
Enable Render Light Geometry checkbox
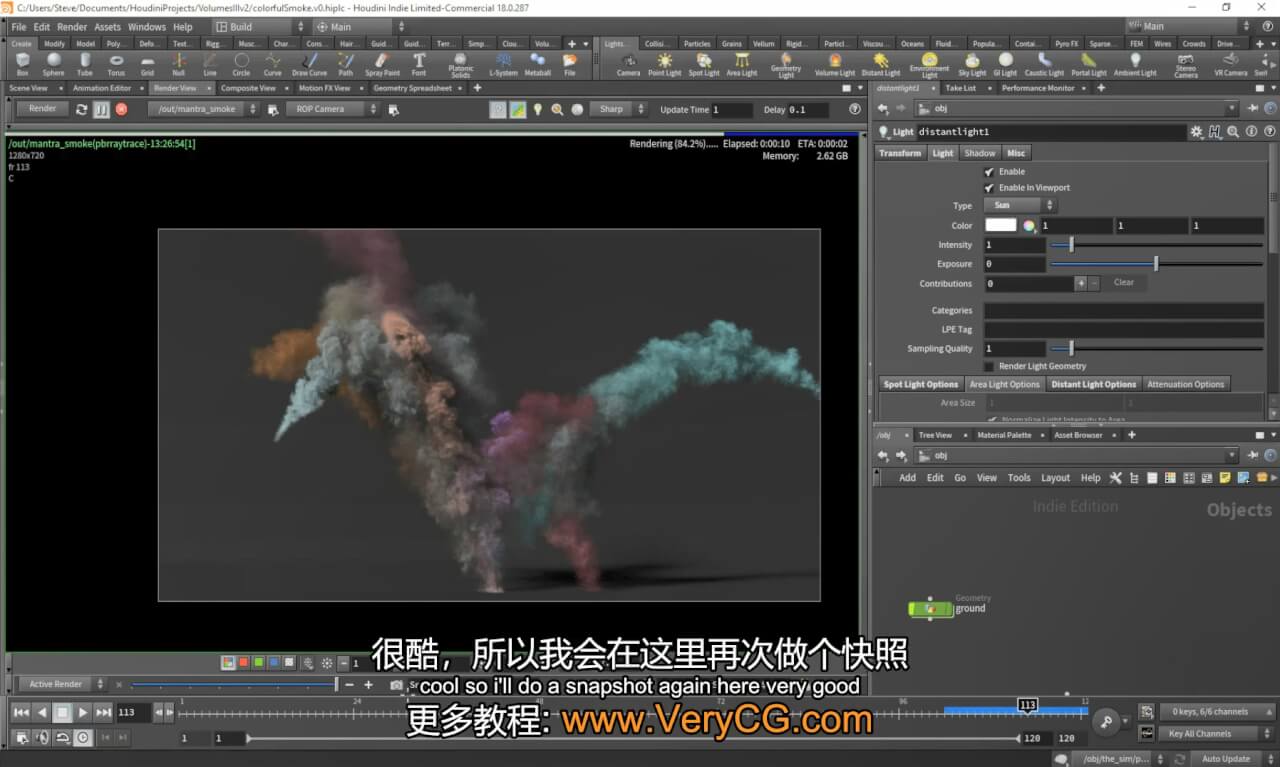point(989,366)
